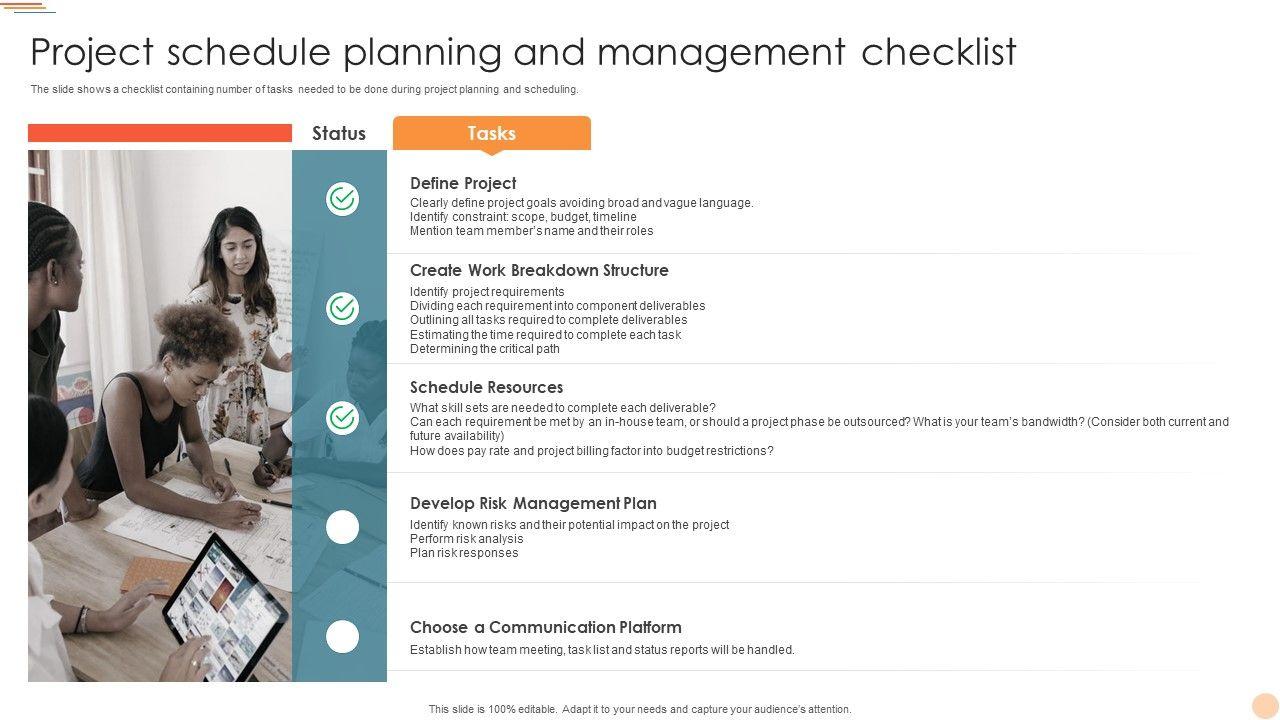Click the Create Work Breakdown Structure checkmark
This screenshot has height=720, width=1280.
pos(342,308)
